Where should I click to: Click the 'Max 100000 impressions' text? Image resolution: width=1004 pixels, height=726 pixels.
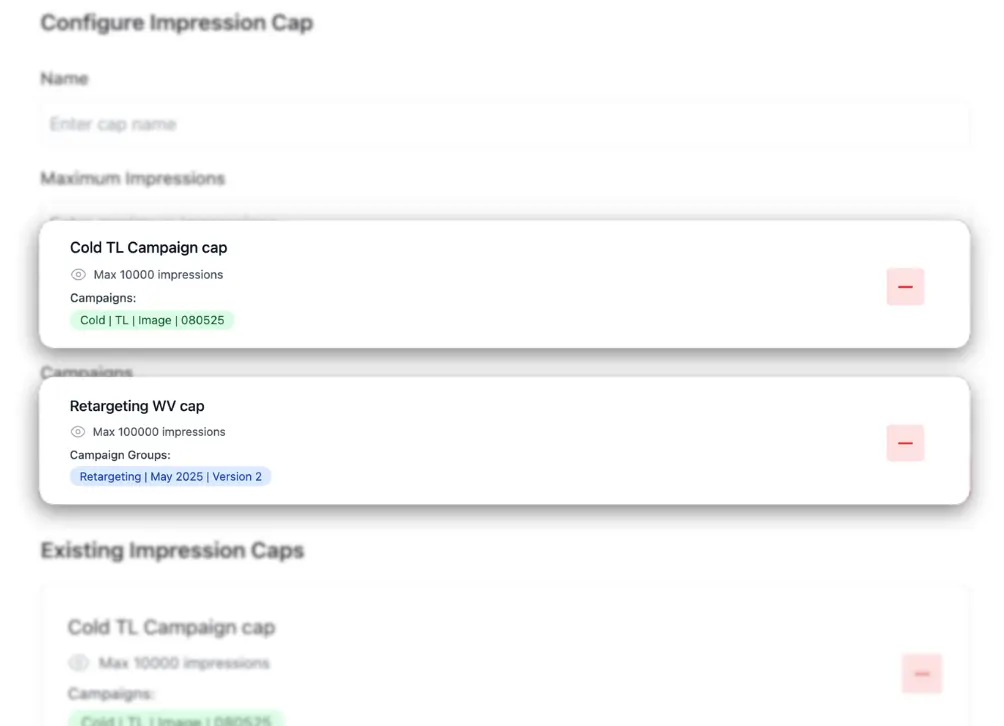pyautogui.click(x=159, y=432)
